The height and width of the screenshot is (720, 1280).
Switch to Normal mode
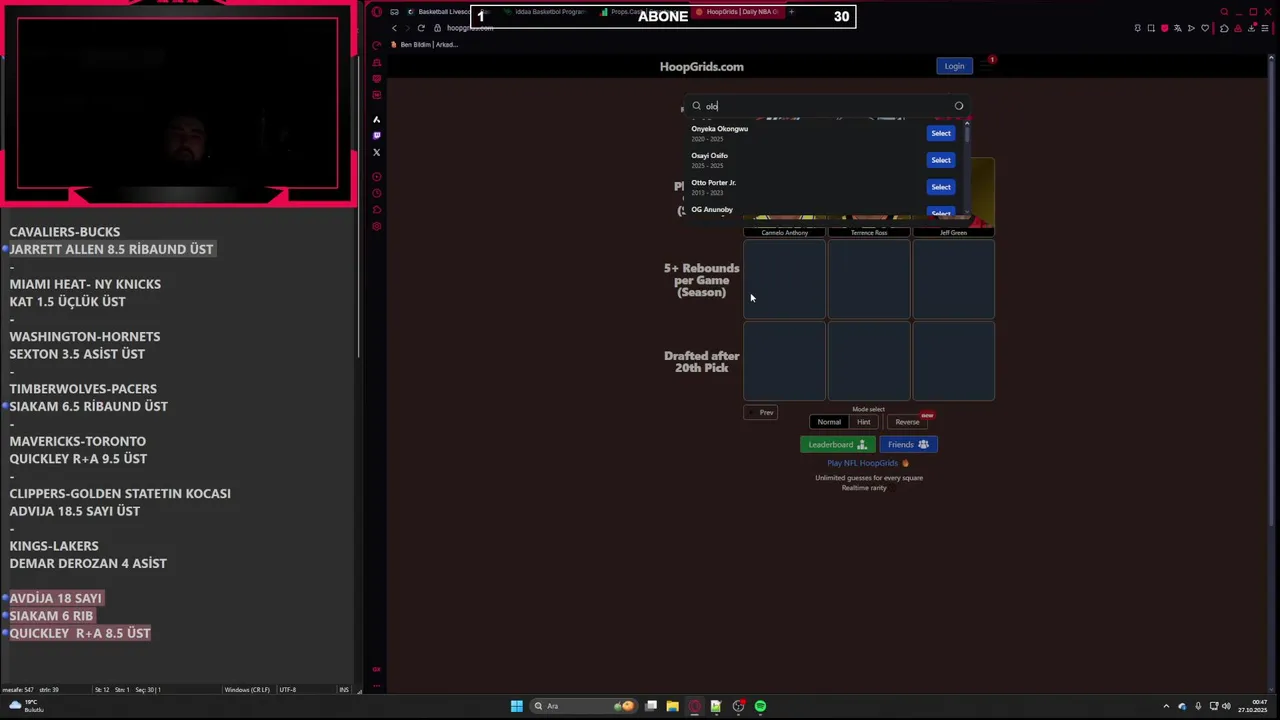(829, 422)
